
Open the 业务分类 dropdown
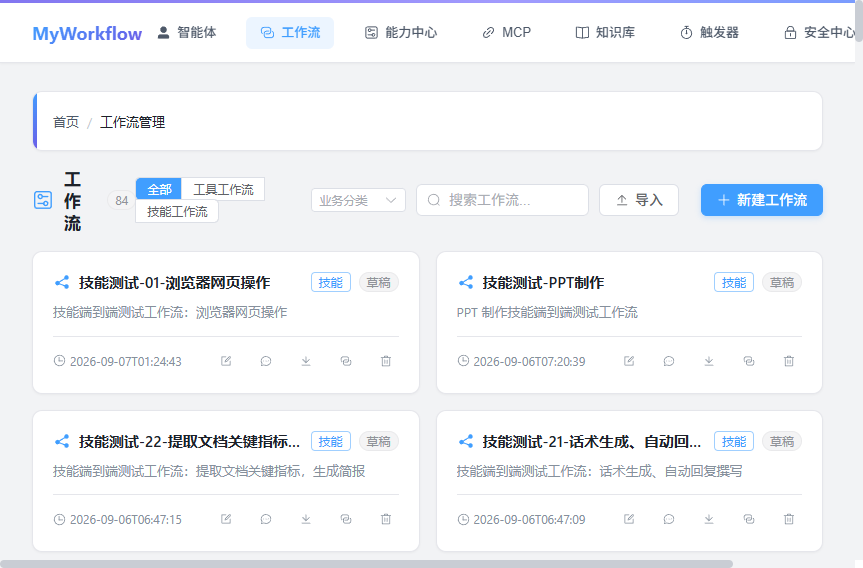(358, 200)
